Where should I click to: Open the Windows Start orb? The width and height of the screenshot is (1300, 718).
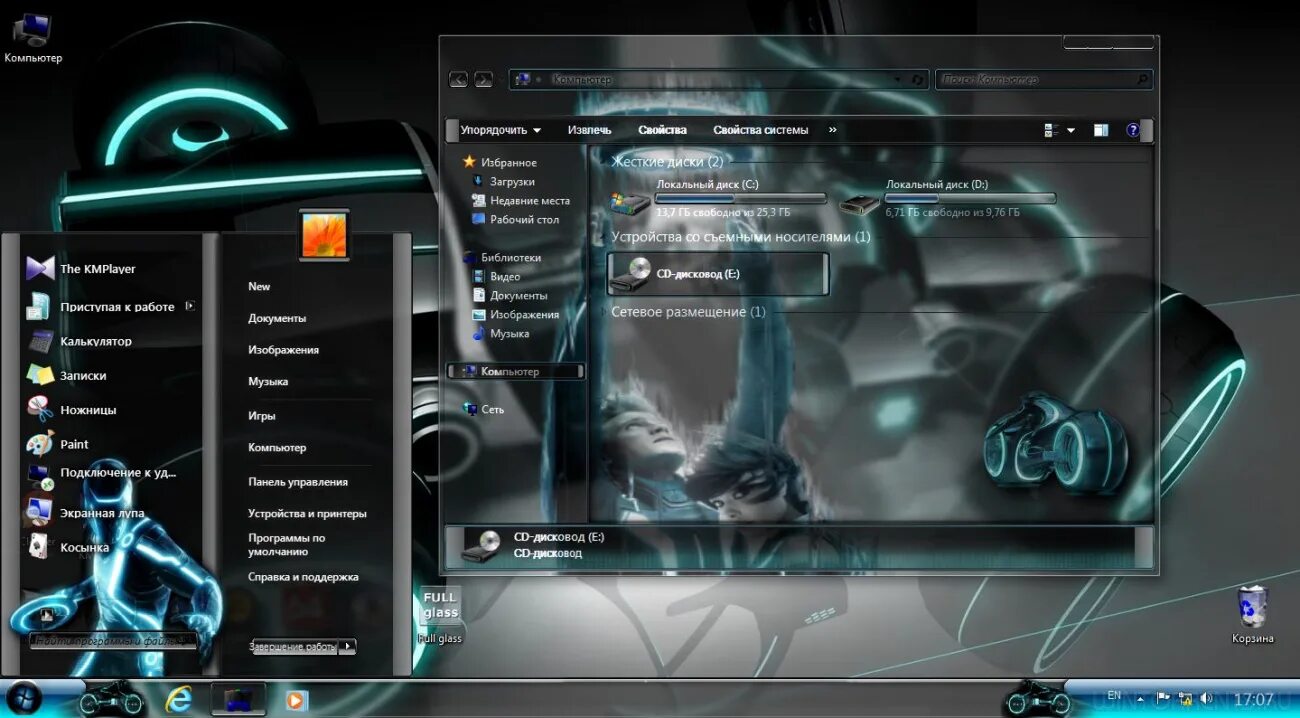24,697
